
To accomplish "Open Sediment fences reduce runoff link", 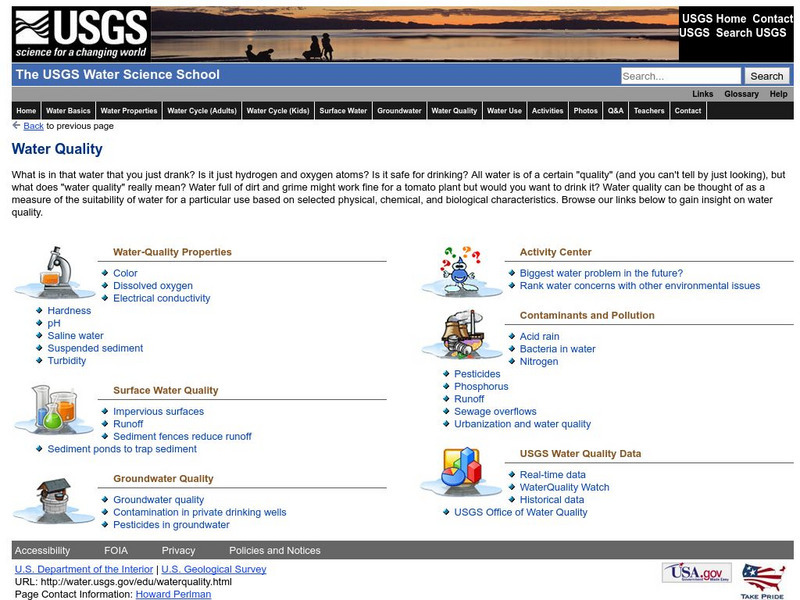I will click(x=182, y=436).
